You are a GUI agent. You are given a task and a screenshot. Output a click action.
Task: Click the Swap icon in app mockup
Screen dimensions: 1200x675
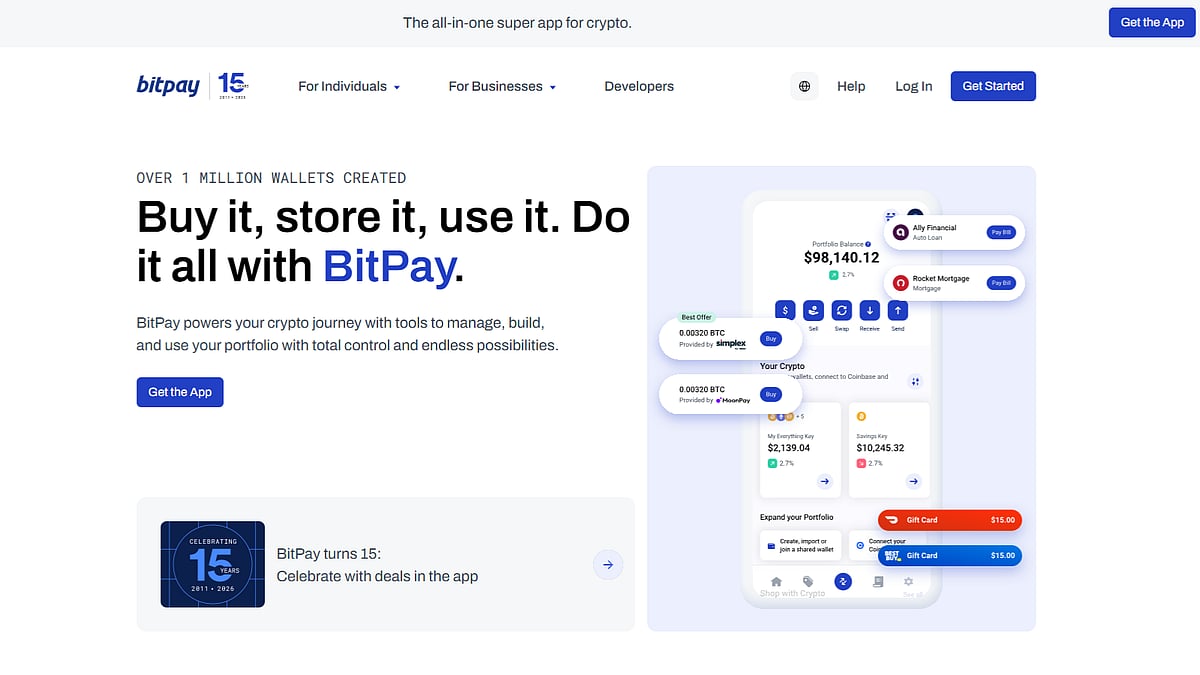point(842,311)
